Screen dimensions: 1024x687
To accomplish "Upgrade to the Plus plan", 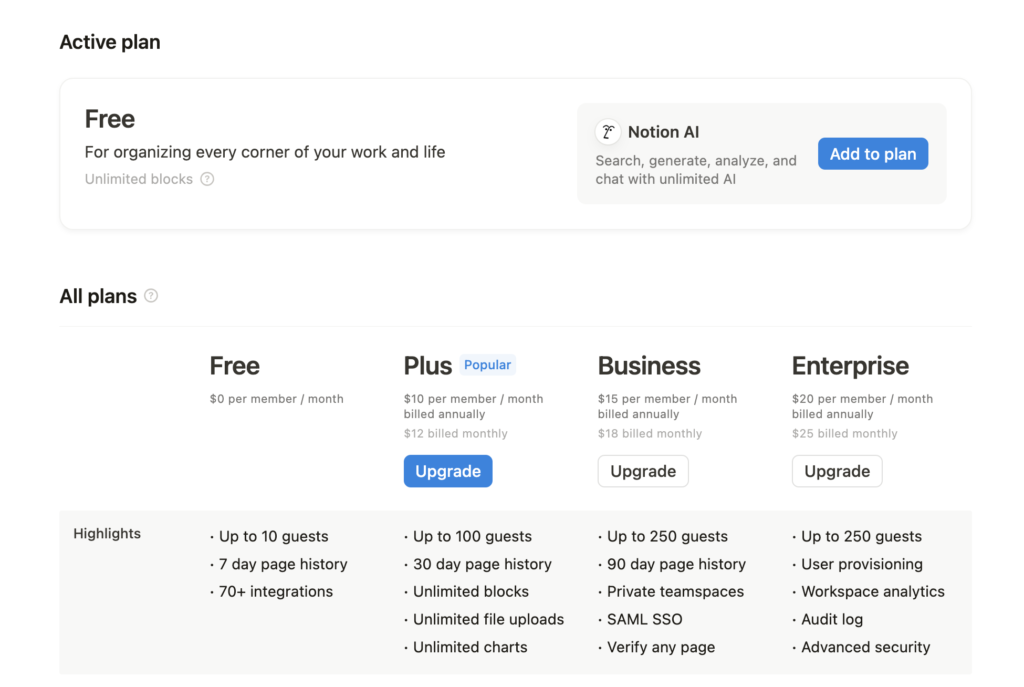I will pyautogui.click(x=448, y=471).
